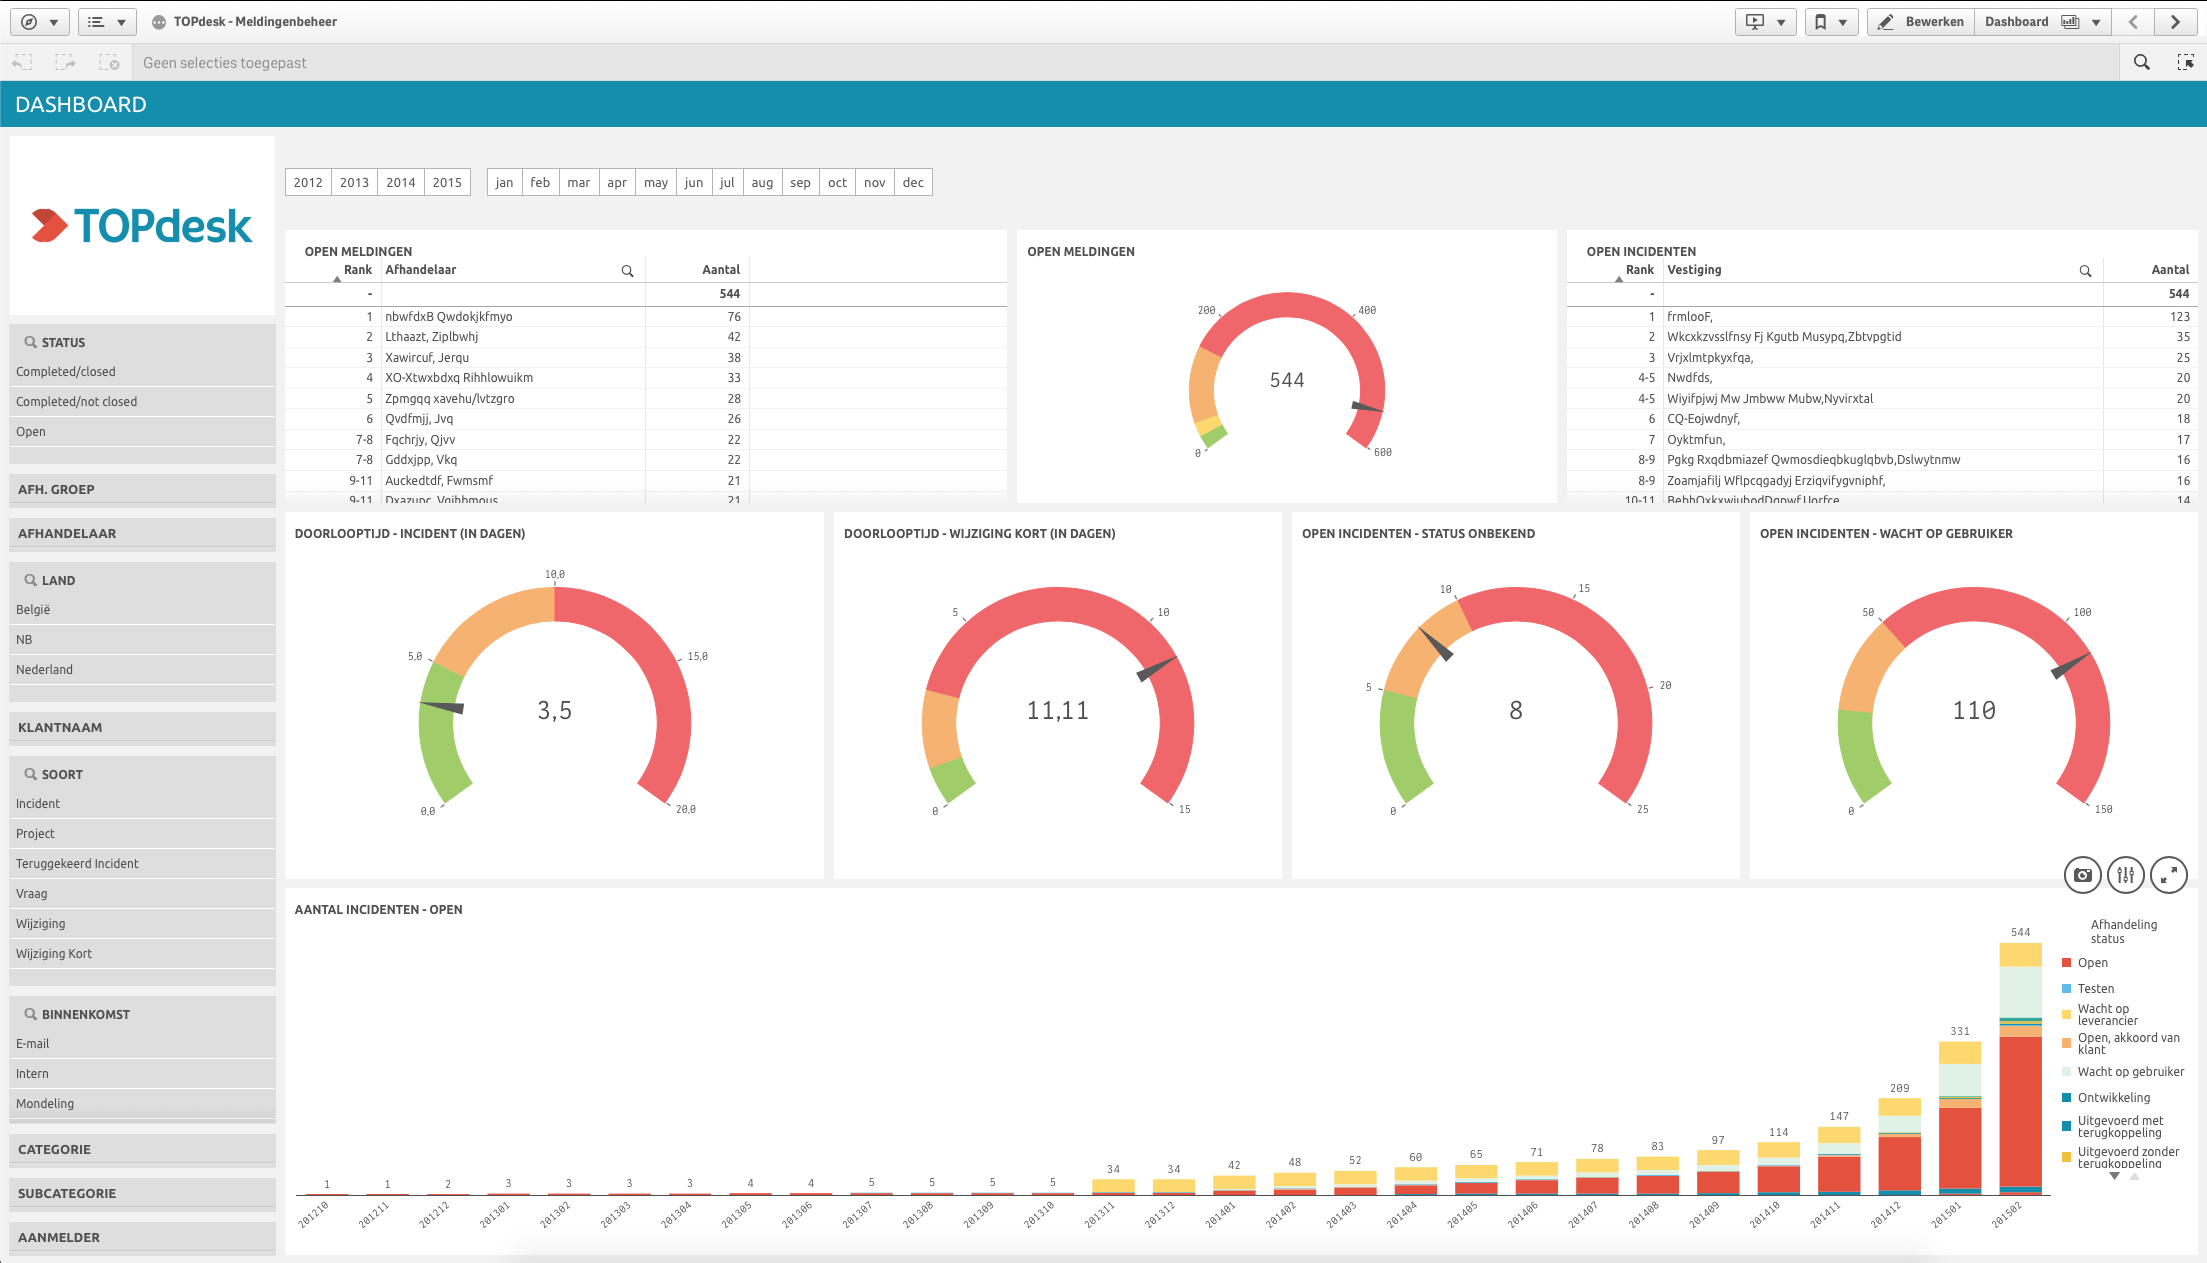Click the step forward selection icon

pos(66,63)
